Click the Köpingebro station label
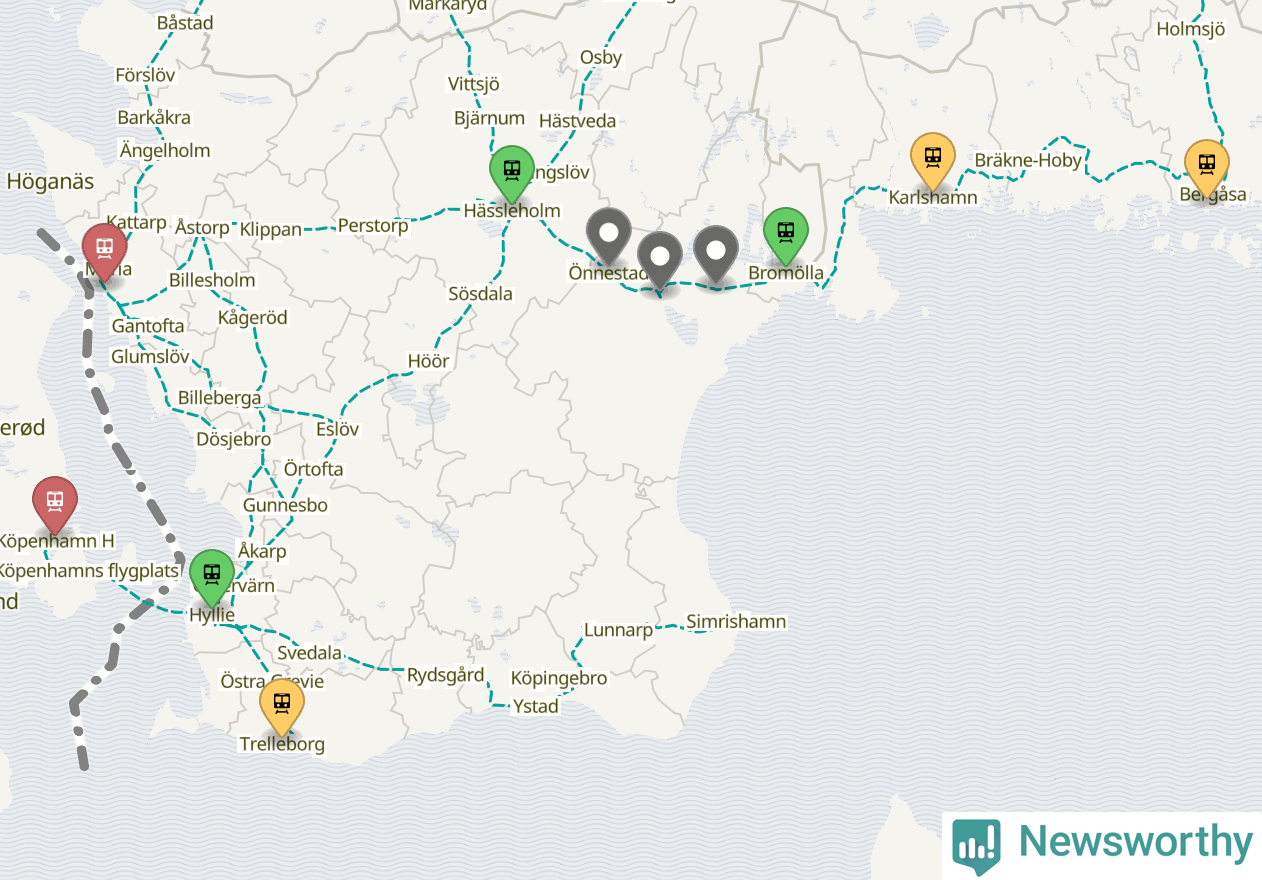1262x880 pixels. [559, 678]
